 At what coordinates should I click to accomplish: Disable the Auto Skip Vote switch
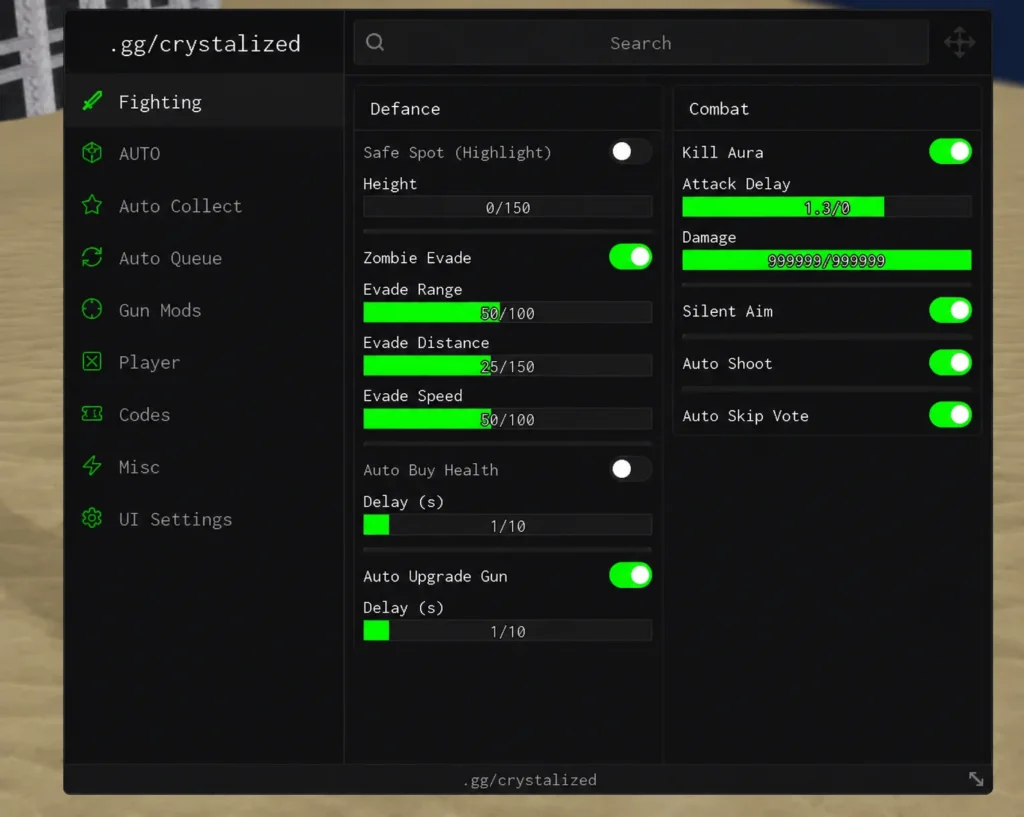(950, 415)
